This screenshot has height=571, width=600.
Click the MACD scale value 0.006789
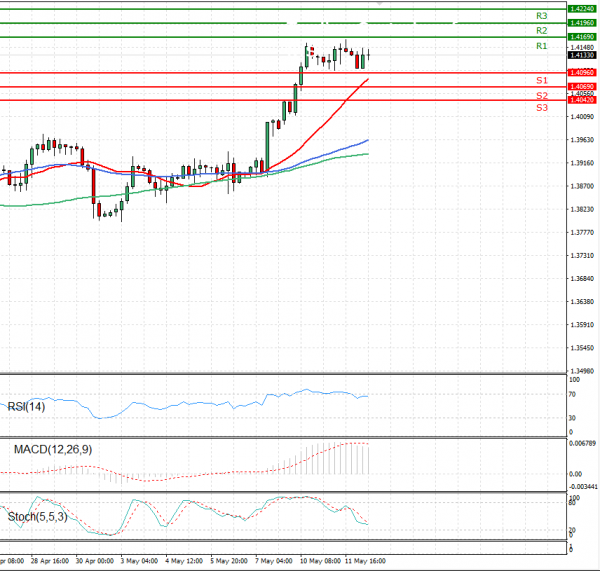click(582, 444)
